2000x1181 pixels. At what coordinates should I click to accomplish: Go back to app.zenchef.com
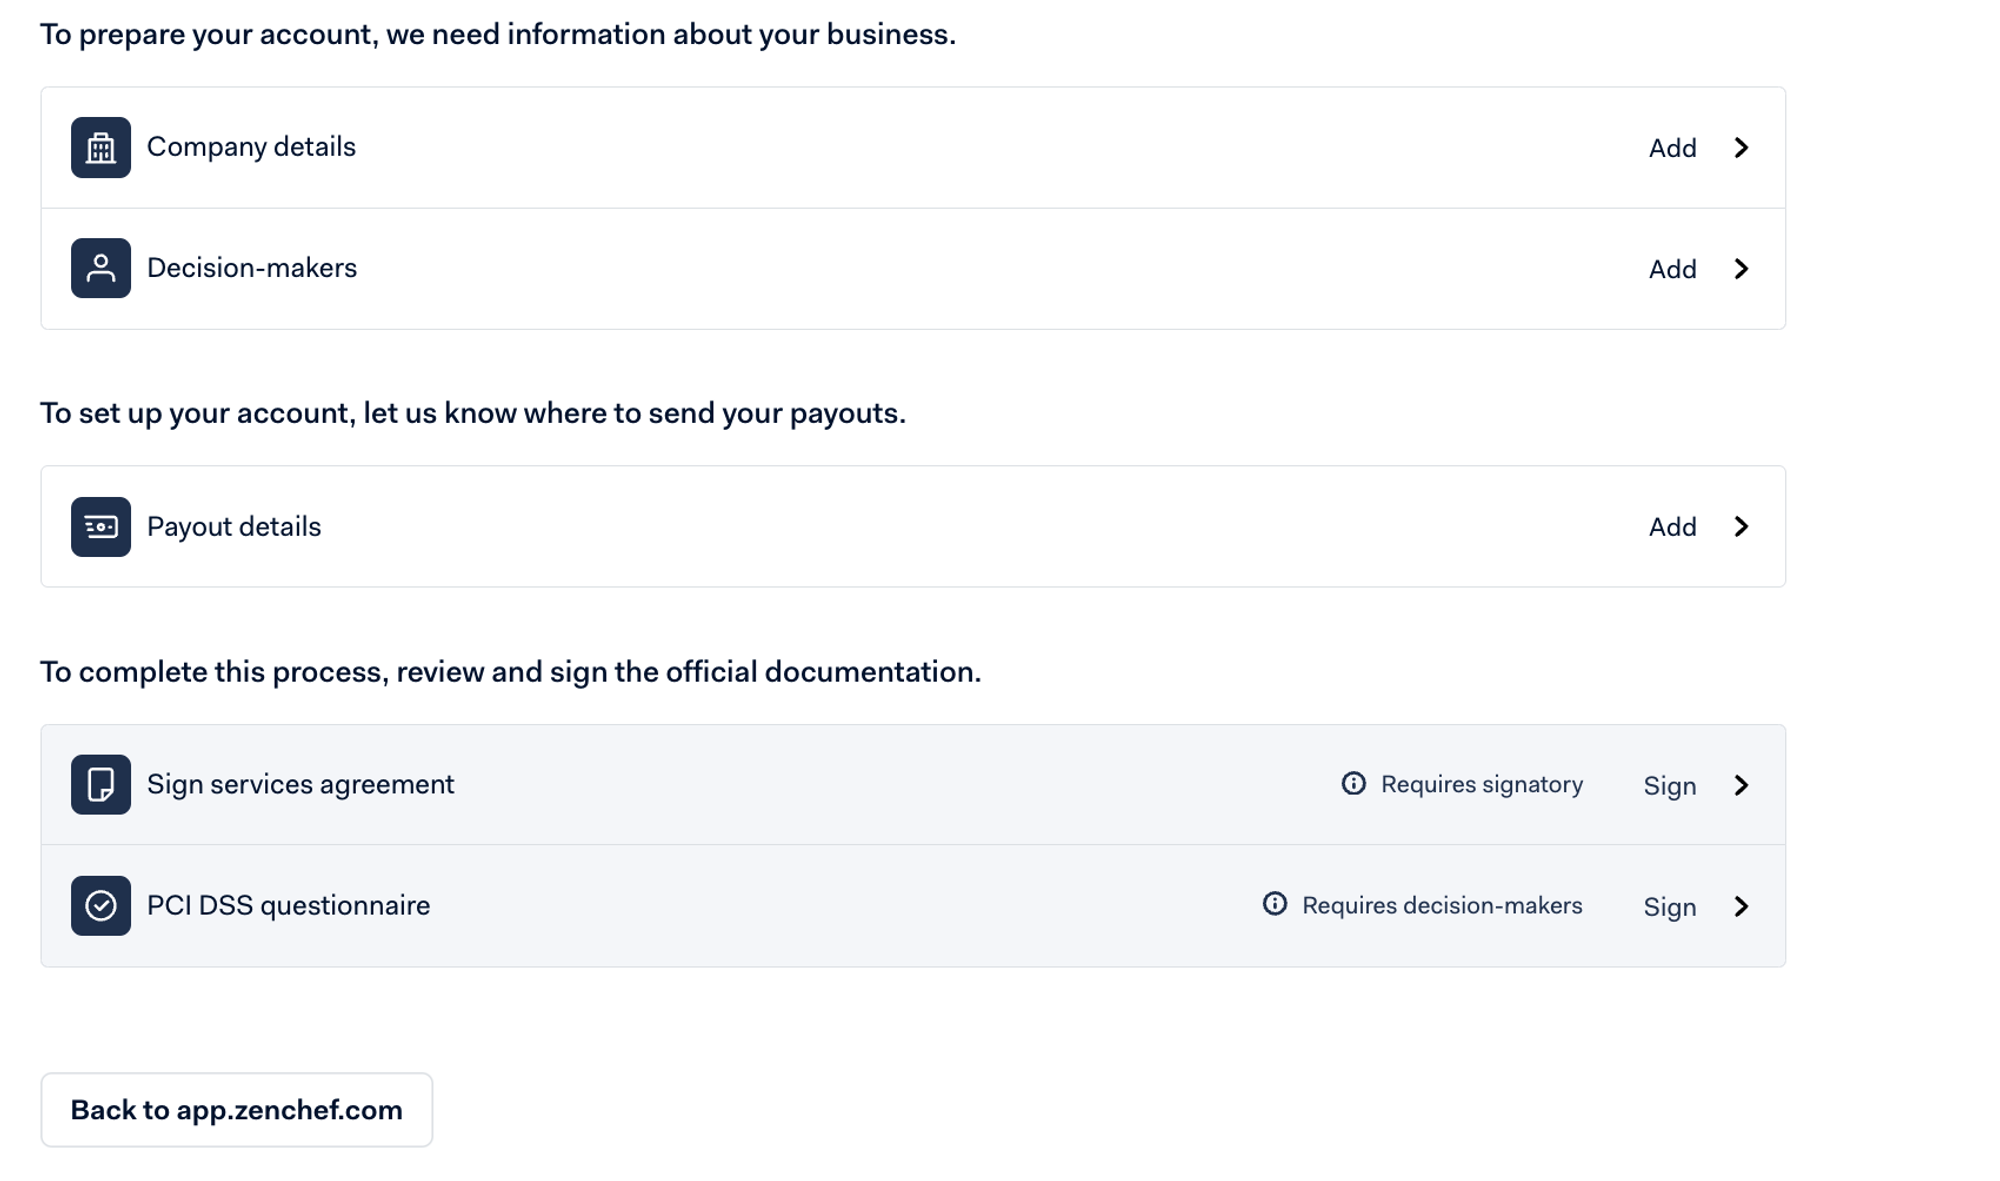point(236,1110)
